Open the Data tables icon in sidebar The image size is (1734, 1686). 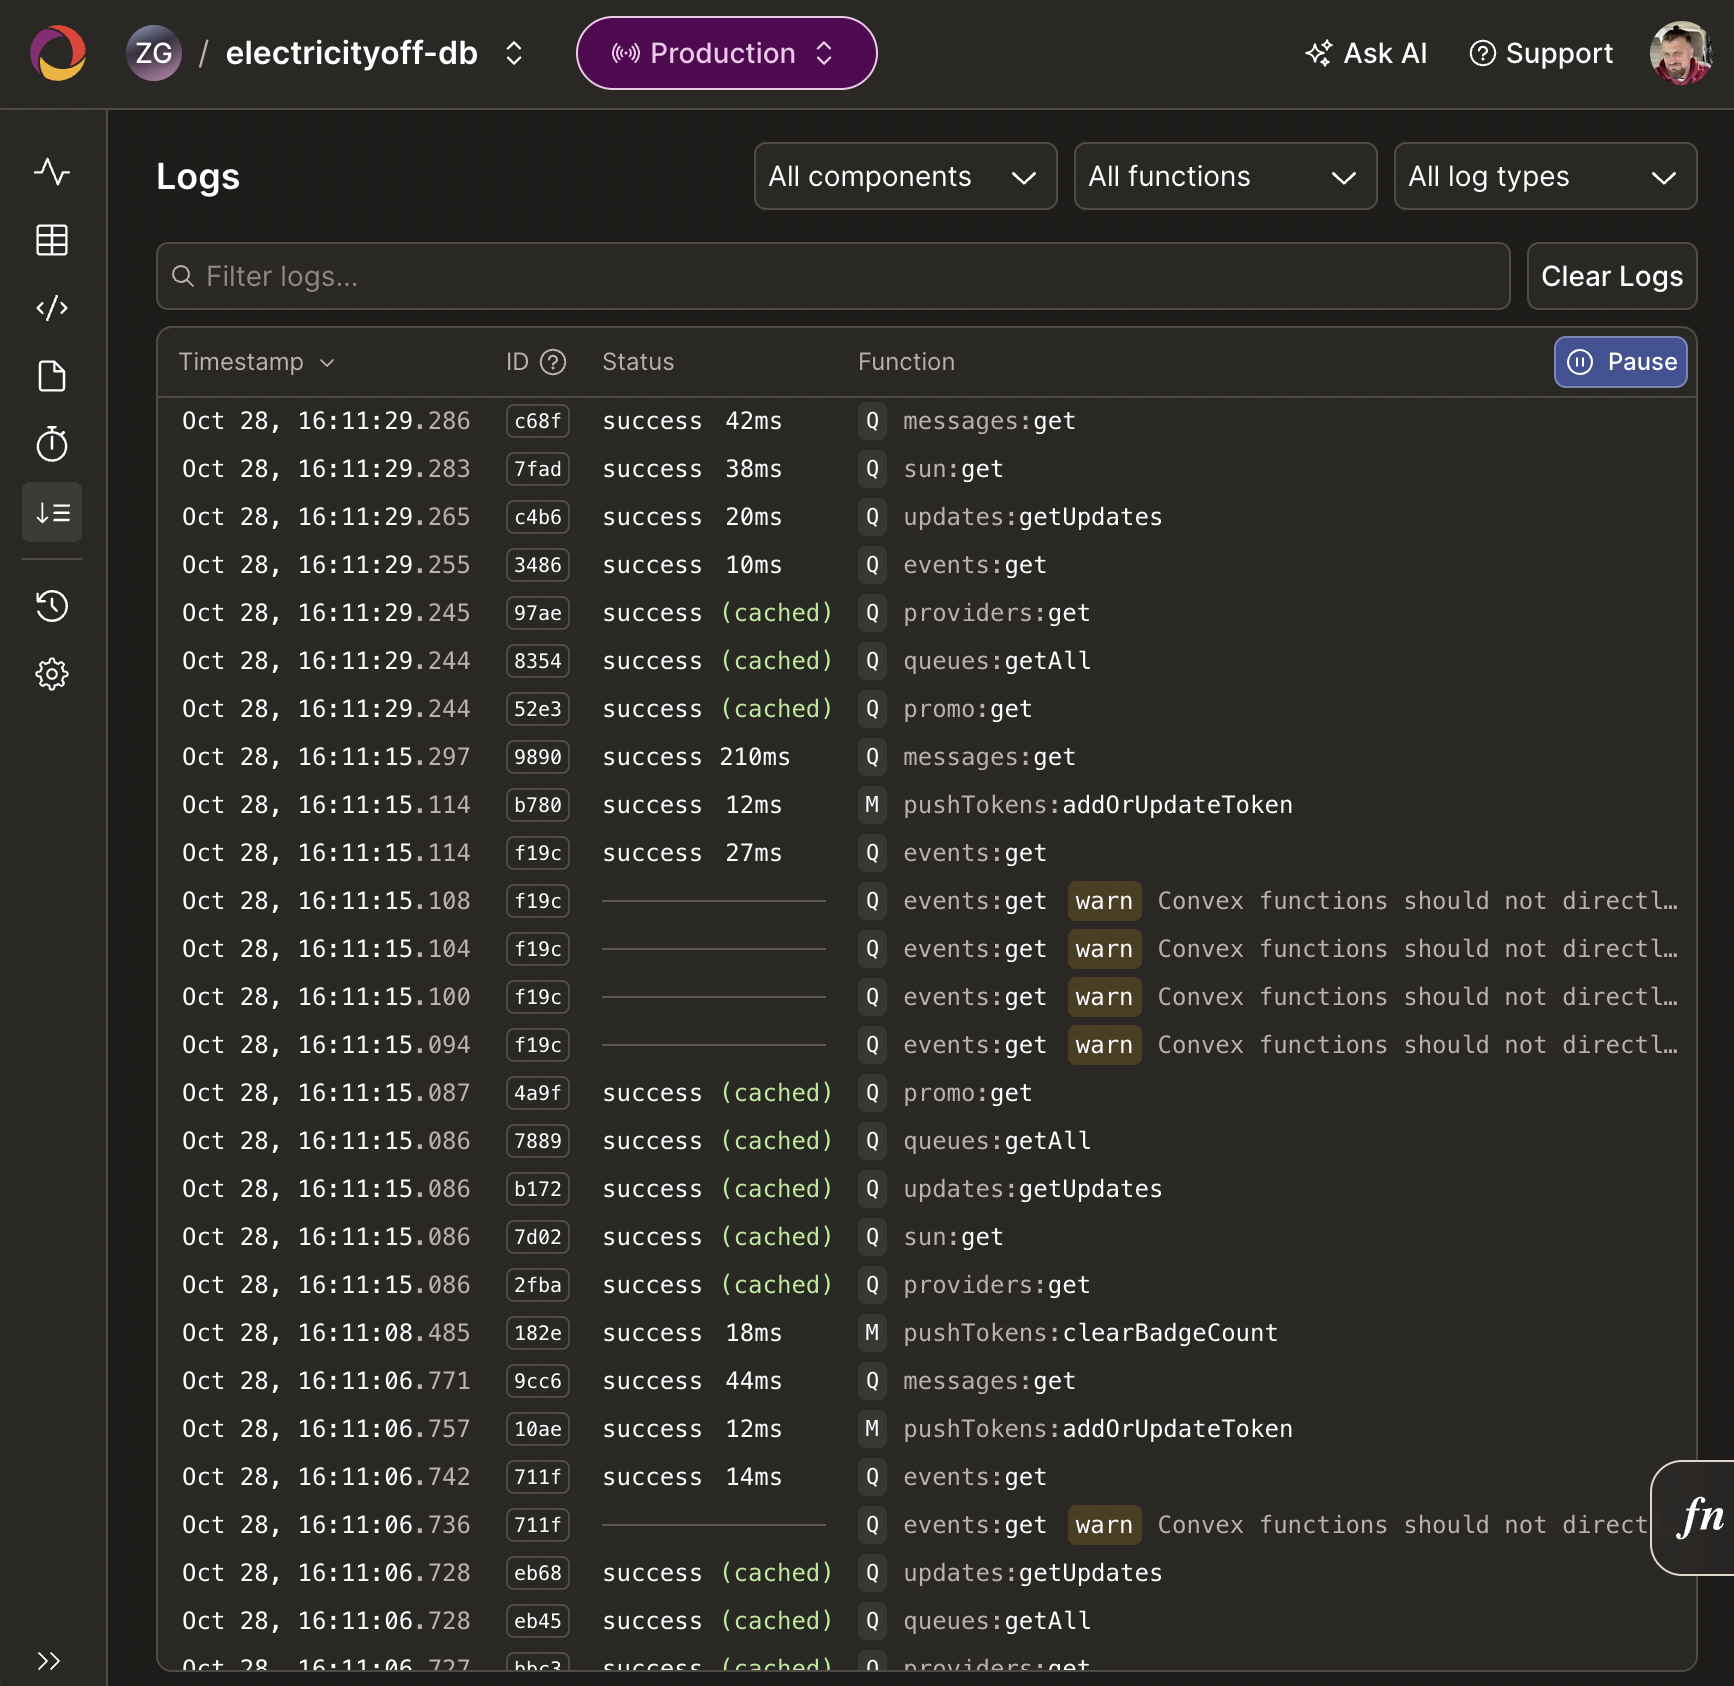[x=52, y=240]
